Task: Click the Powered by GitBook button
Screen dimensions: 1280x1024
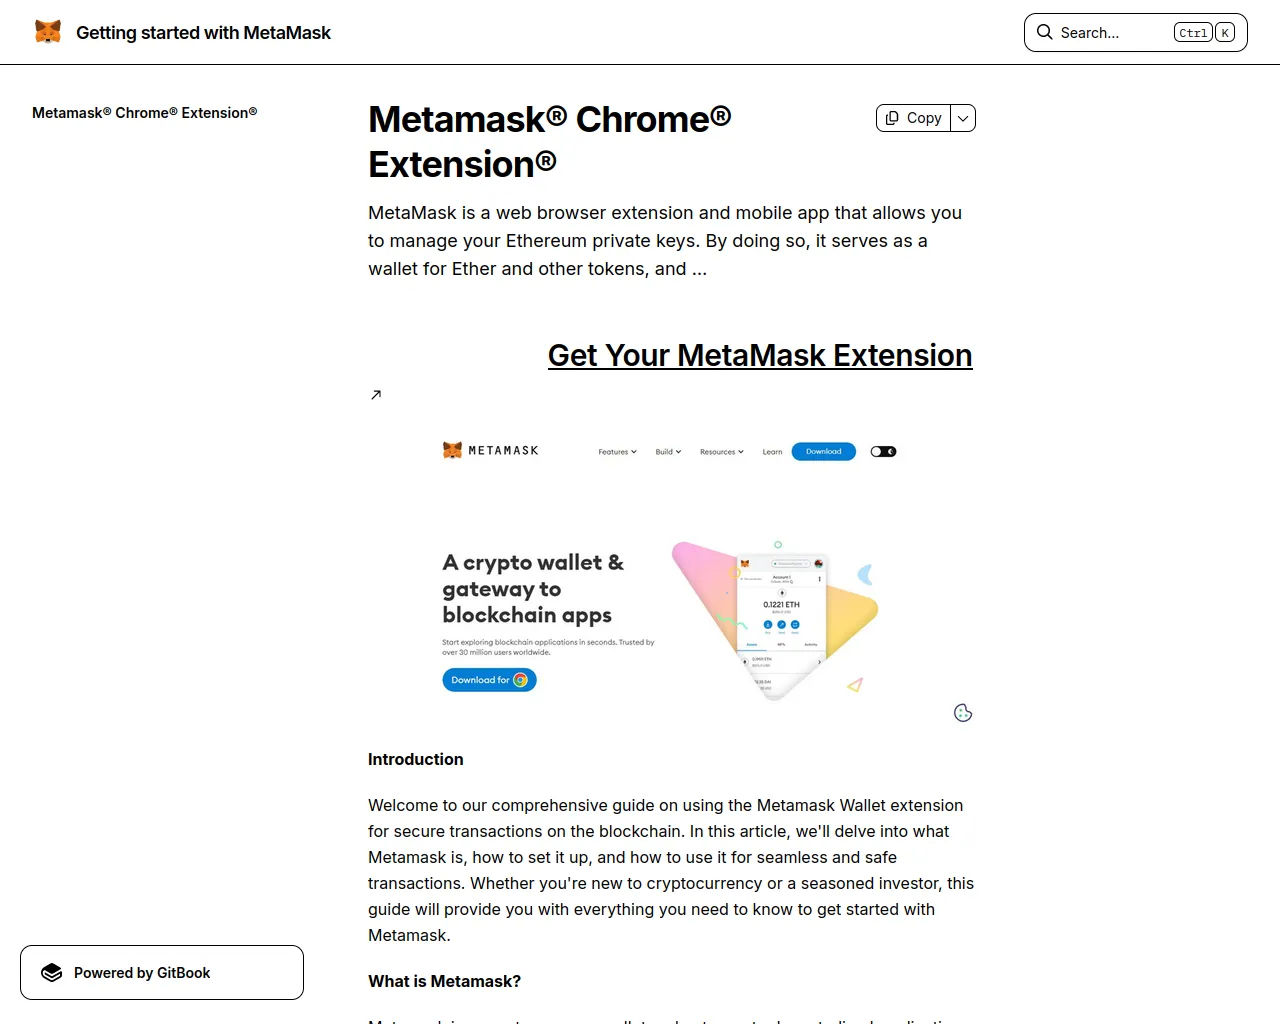Action: tap(162, 973)
